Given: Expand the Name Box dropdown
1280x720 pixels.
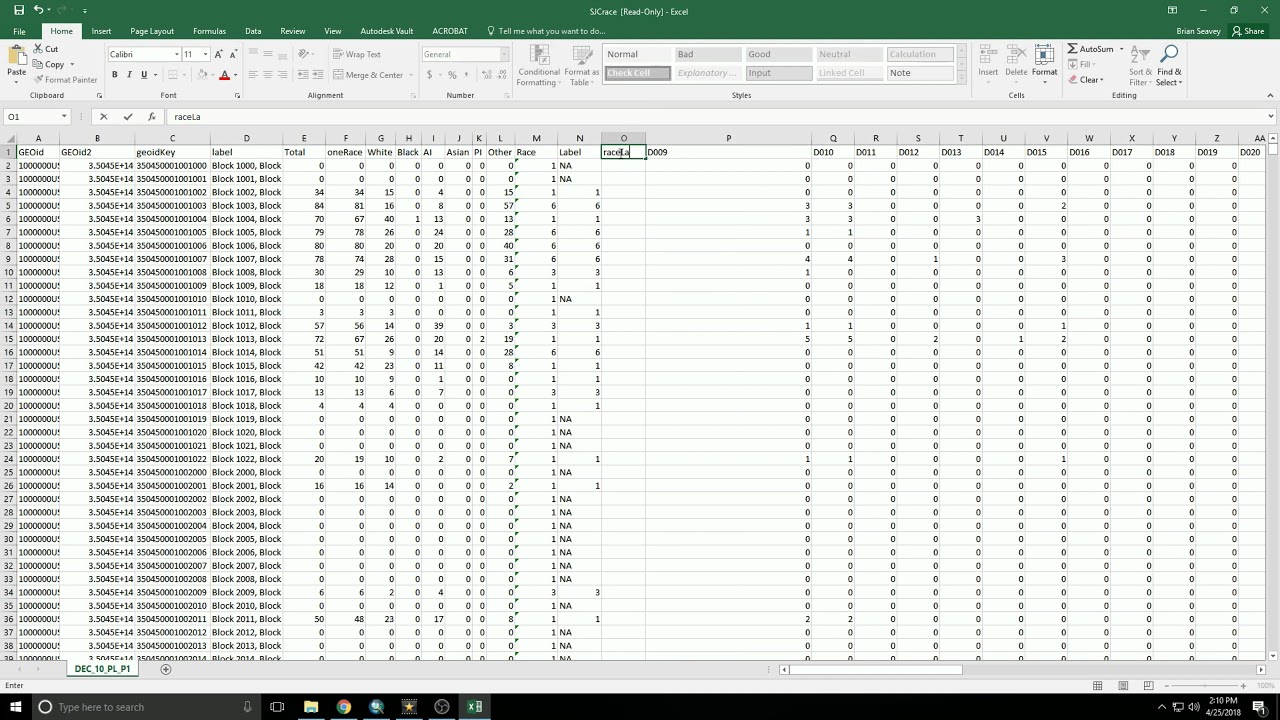Looking at the screenshot, I should 64,117.
